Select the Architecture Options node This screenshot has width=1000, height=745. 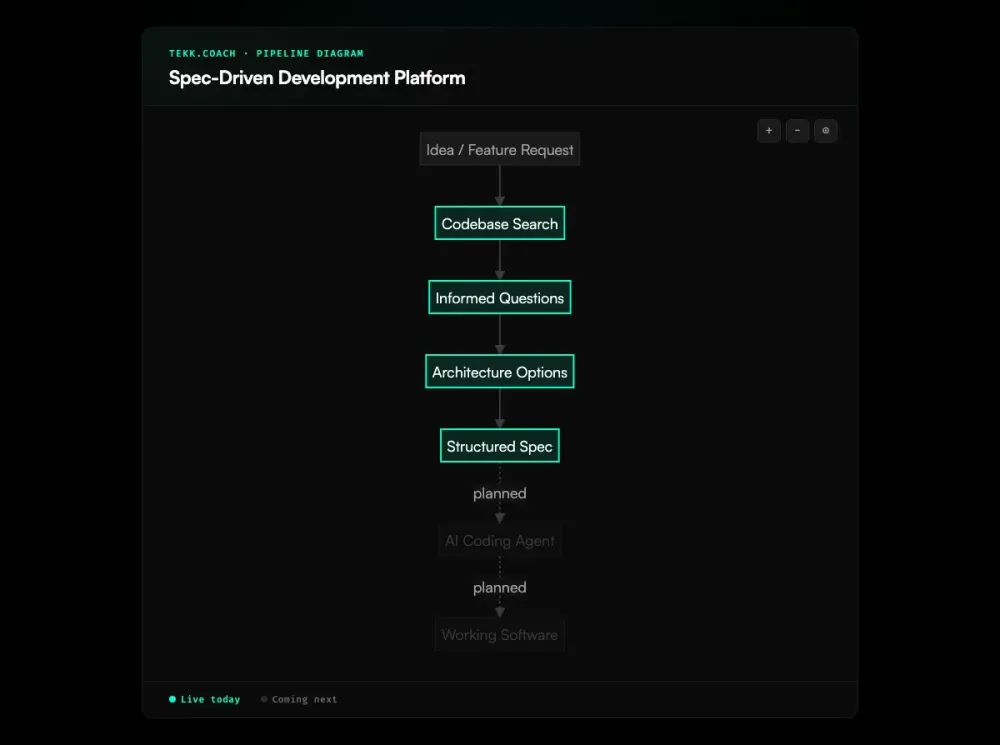499,371
